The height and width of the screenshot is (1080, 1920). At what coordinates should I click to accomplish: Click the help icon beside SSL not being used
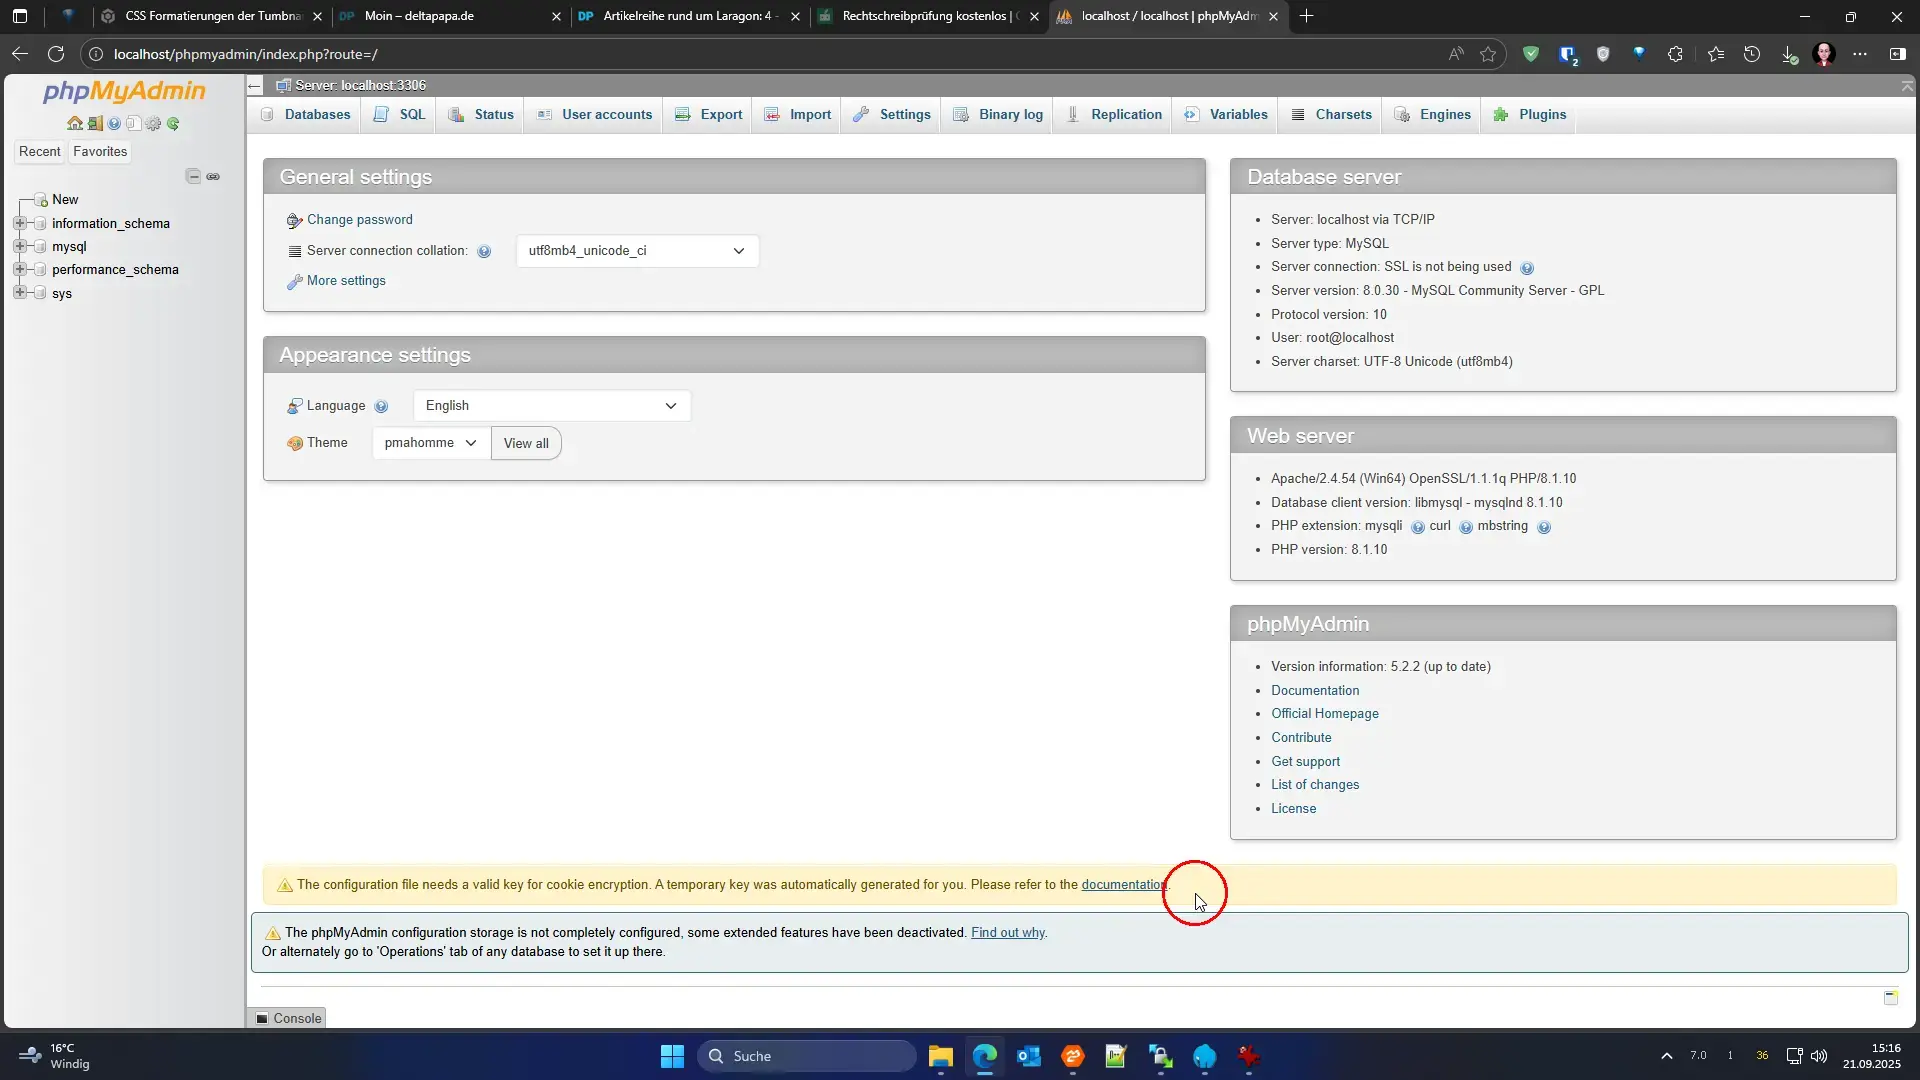tap(1526, 268)
